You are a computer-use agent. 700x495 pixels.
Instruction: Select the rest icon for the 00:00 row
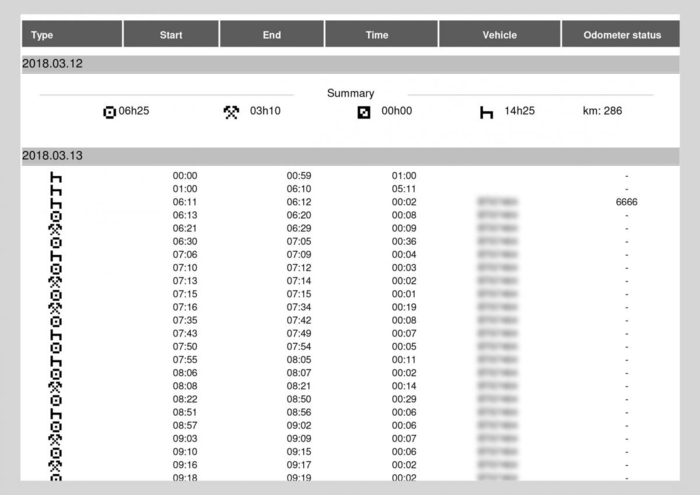pos(57,176)
